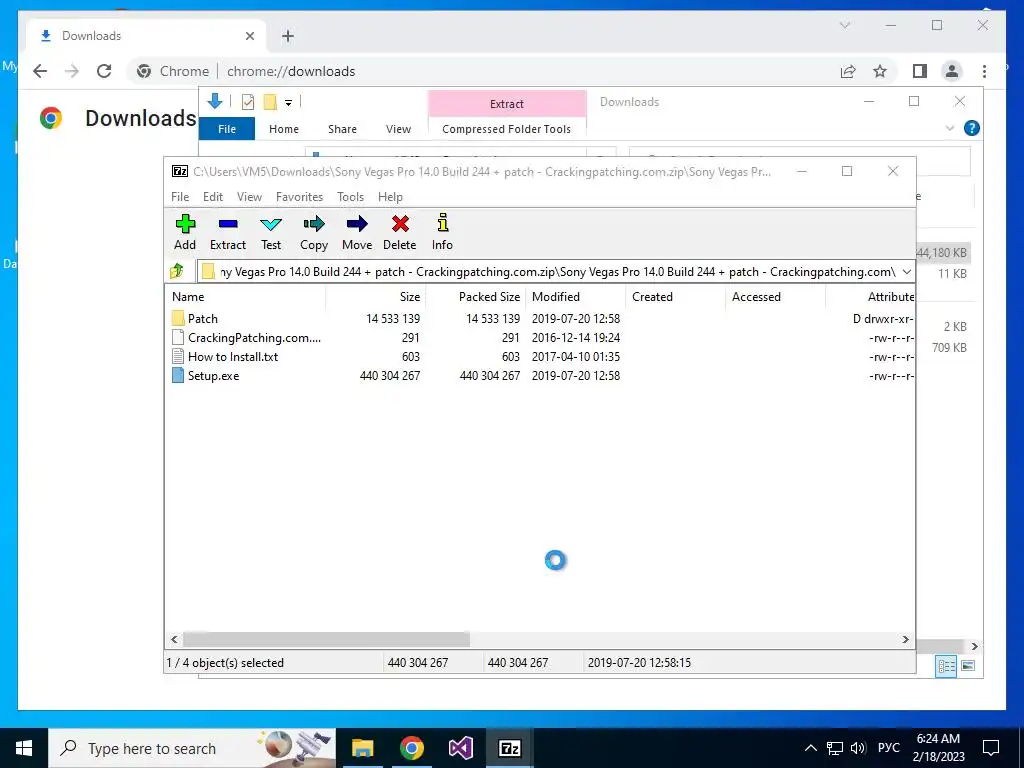Sort by the Accessed column header
Image resolution: width=1024 pixels, height=768 pixels.
point(775,296)
